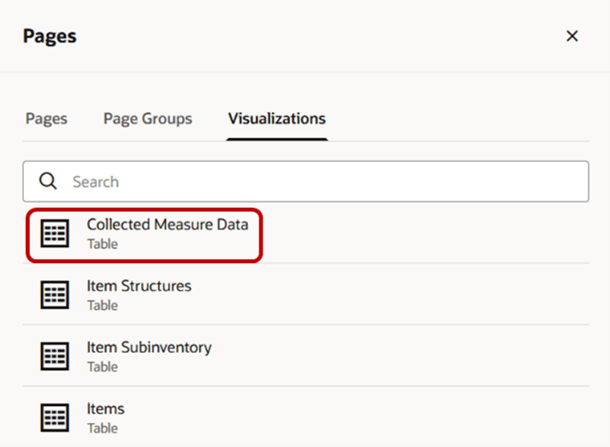Close the Pages panel with the X
610x447 pixels.
572,36
